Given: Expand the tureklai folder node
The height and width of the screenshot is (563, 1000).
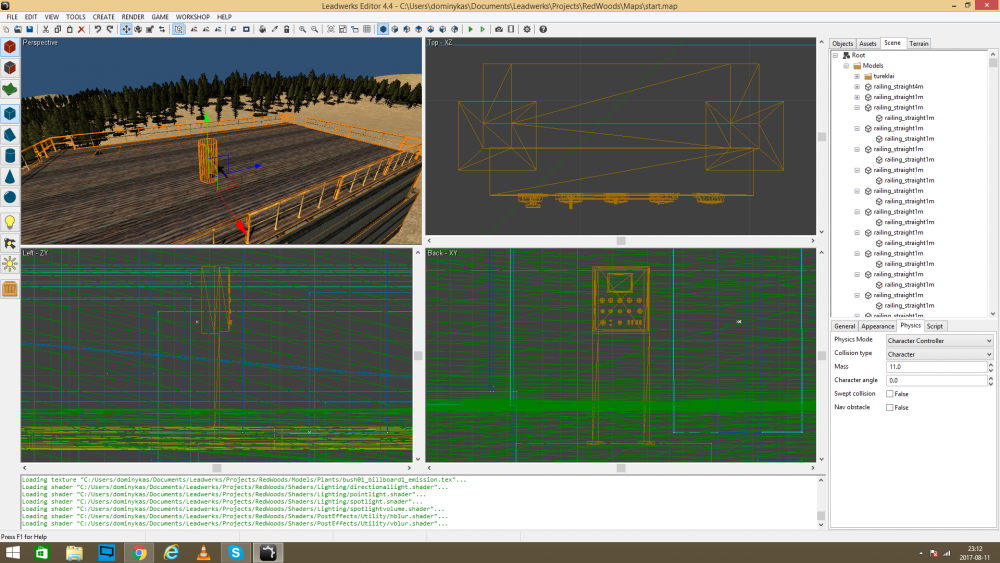Looking at the screenshot, I should click(x=857, y=76).
